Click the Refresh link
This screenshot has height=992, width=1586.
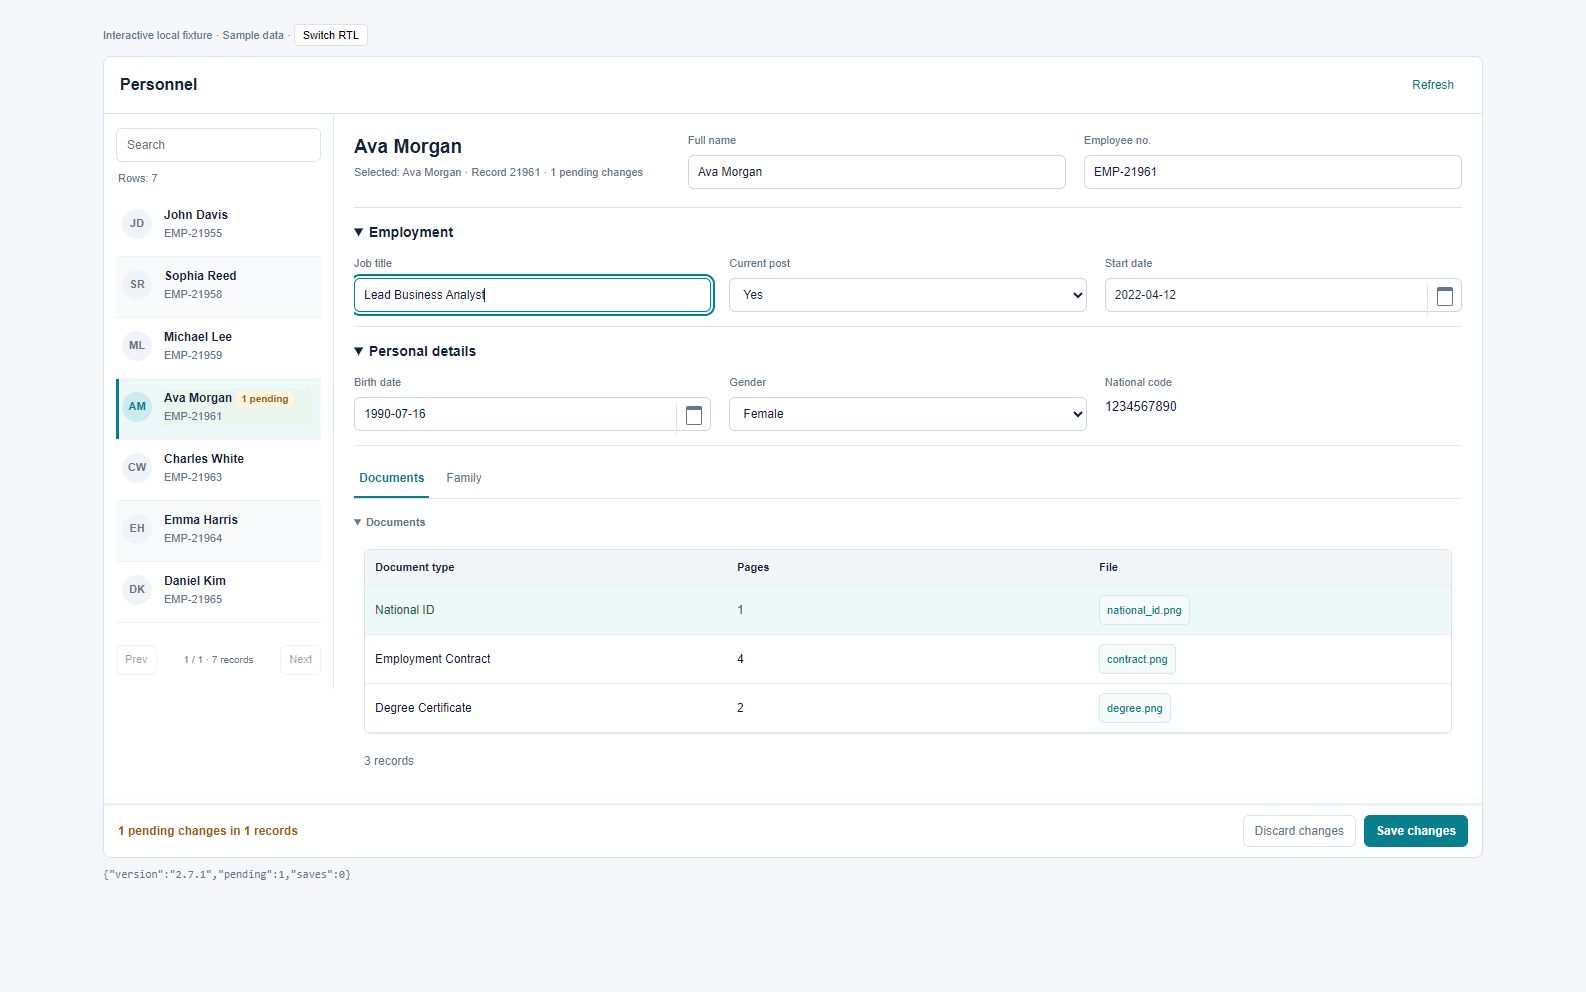[x=1432, y=85]
